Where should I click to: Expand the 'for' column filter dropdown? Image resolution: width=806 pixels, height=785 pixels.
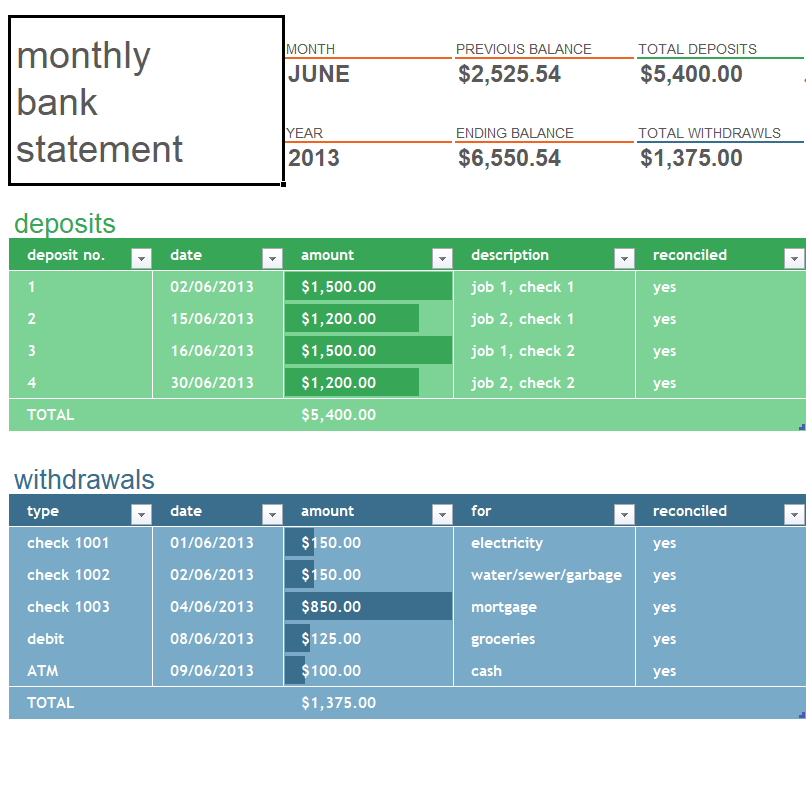coord(624,515)
